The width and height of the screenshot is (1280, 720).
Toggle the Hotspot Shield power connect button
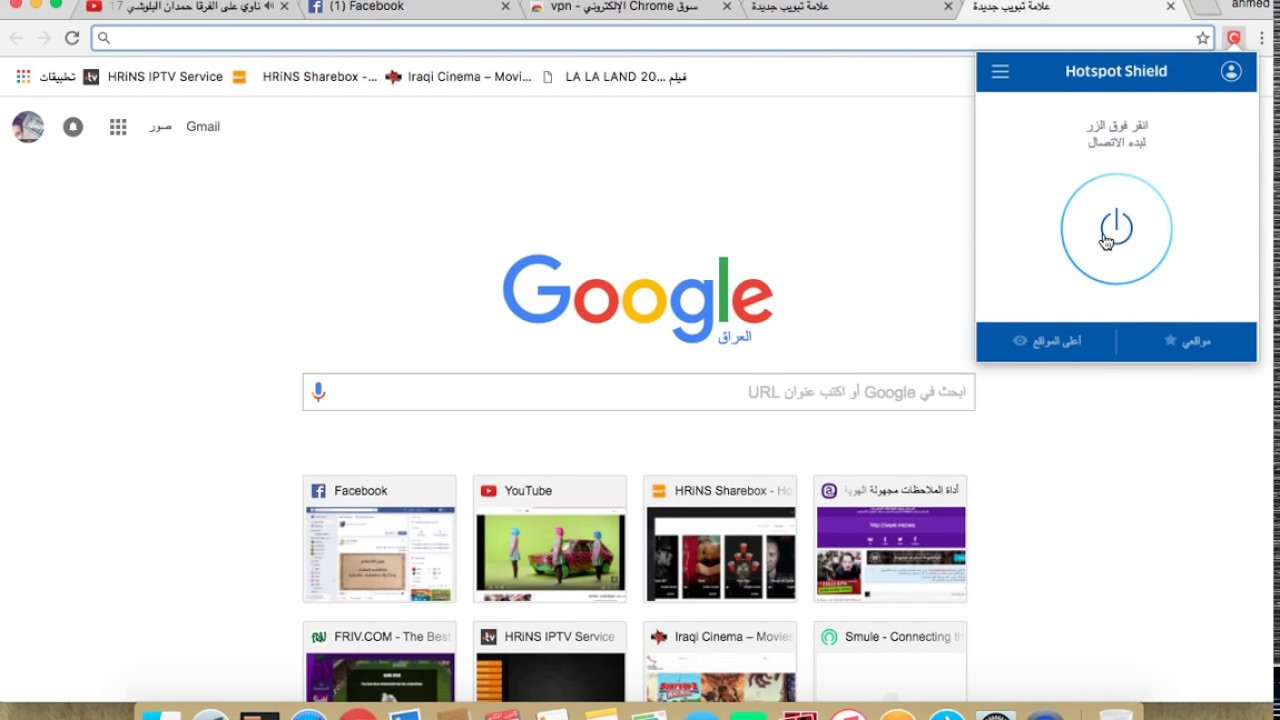(1116, 228)
